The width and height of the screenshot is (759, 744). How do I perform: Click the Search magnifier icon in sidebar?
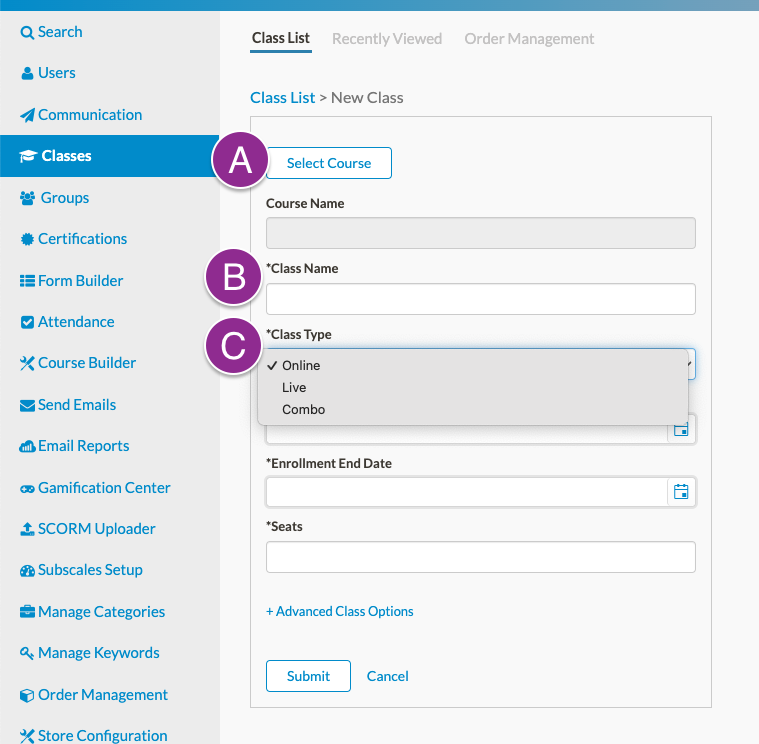[27, 32]
